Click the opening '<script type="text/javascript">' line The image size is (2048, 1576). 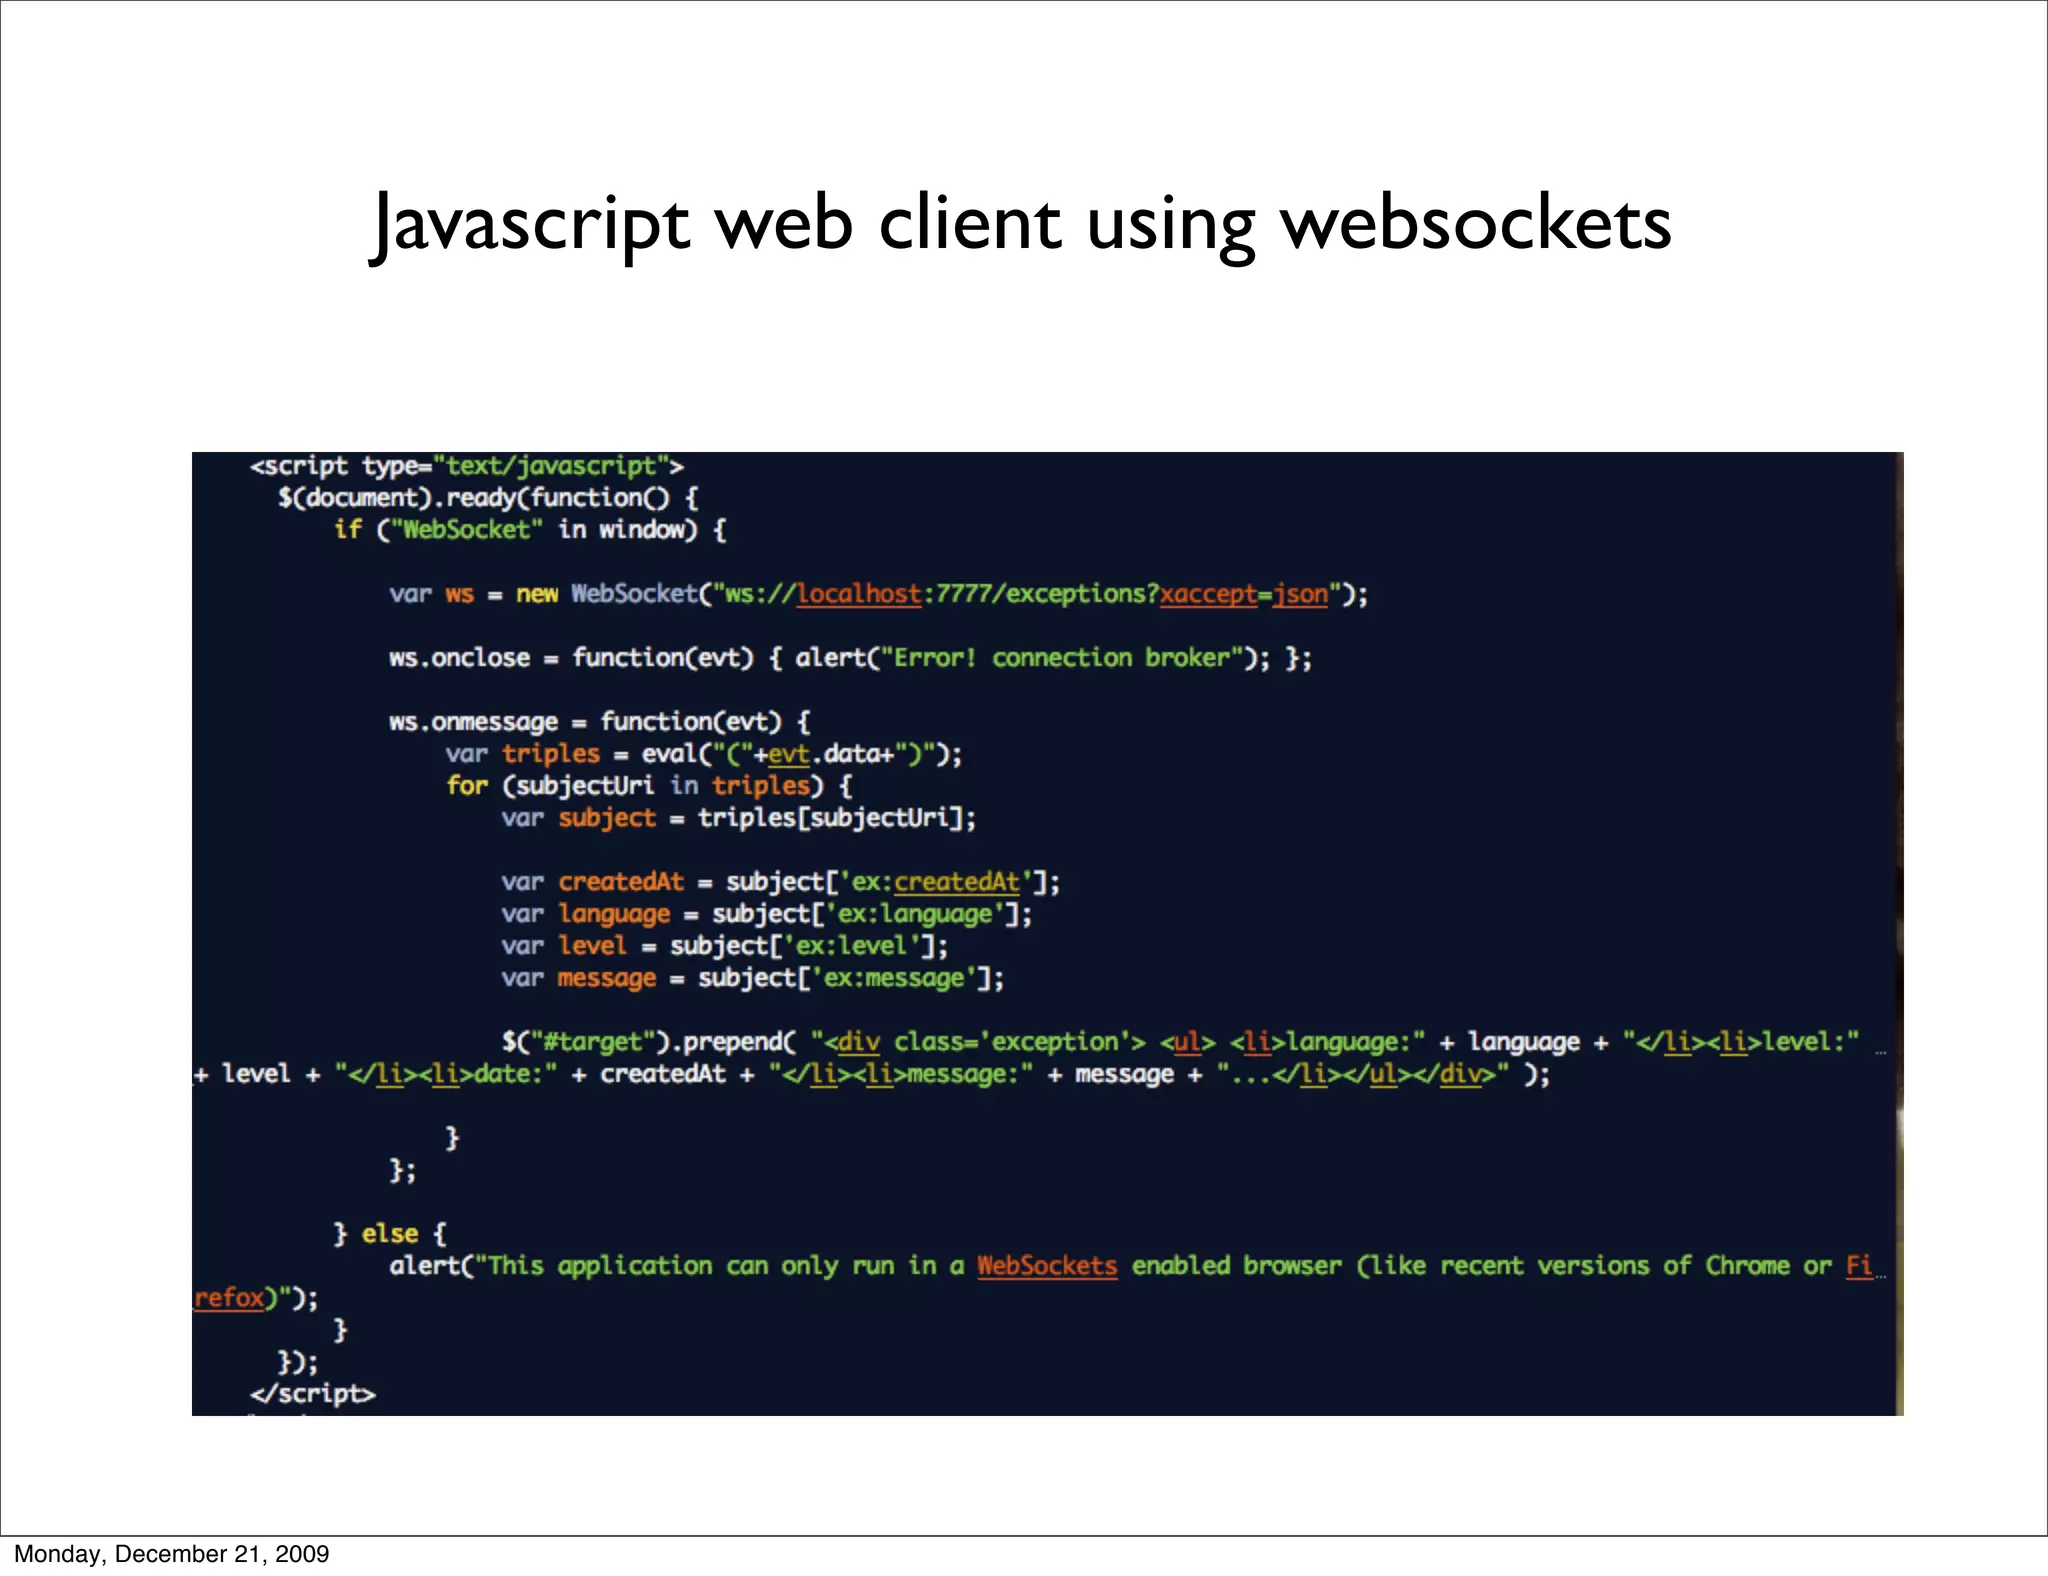click(467, 466)
